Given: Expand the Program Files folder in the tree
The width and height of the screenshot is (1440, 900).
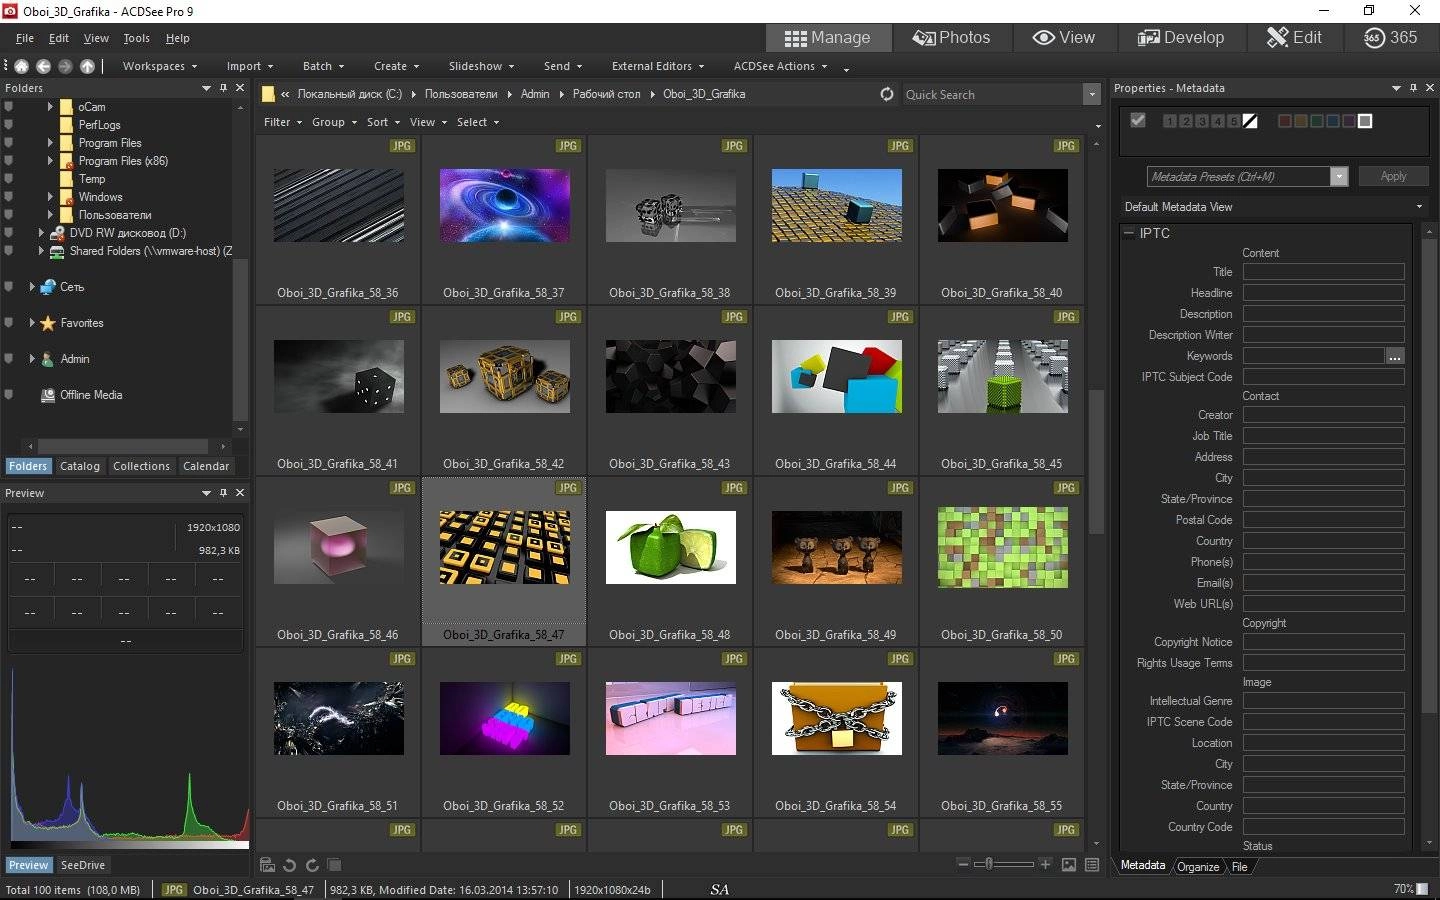Looking at the screenshot, I should click(x=50, y=143).
